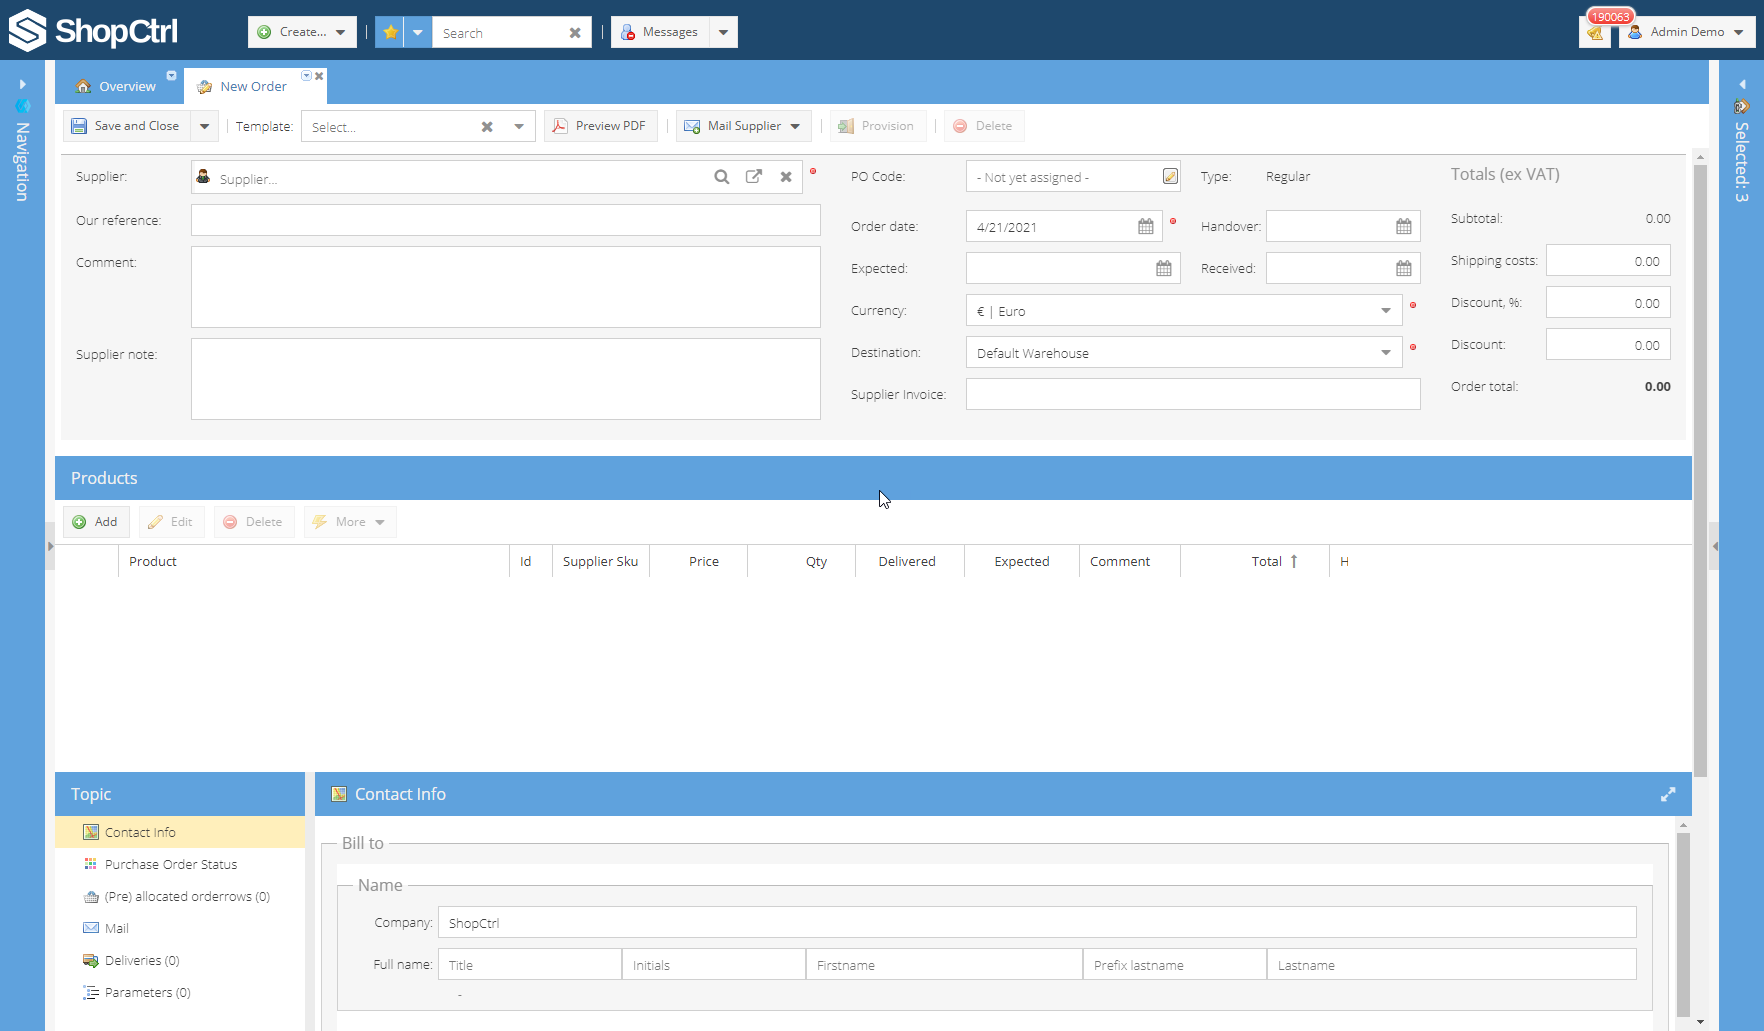
Task: Click the left splitter collapse handle
Action: pyautogui.click(x=50, y=546)
